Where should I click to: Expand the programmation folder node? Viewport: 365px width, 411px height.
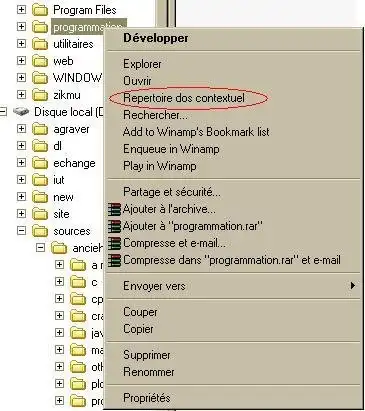21,26
